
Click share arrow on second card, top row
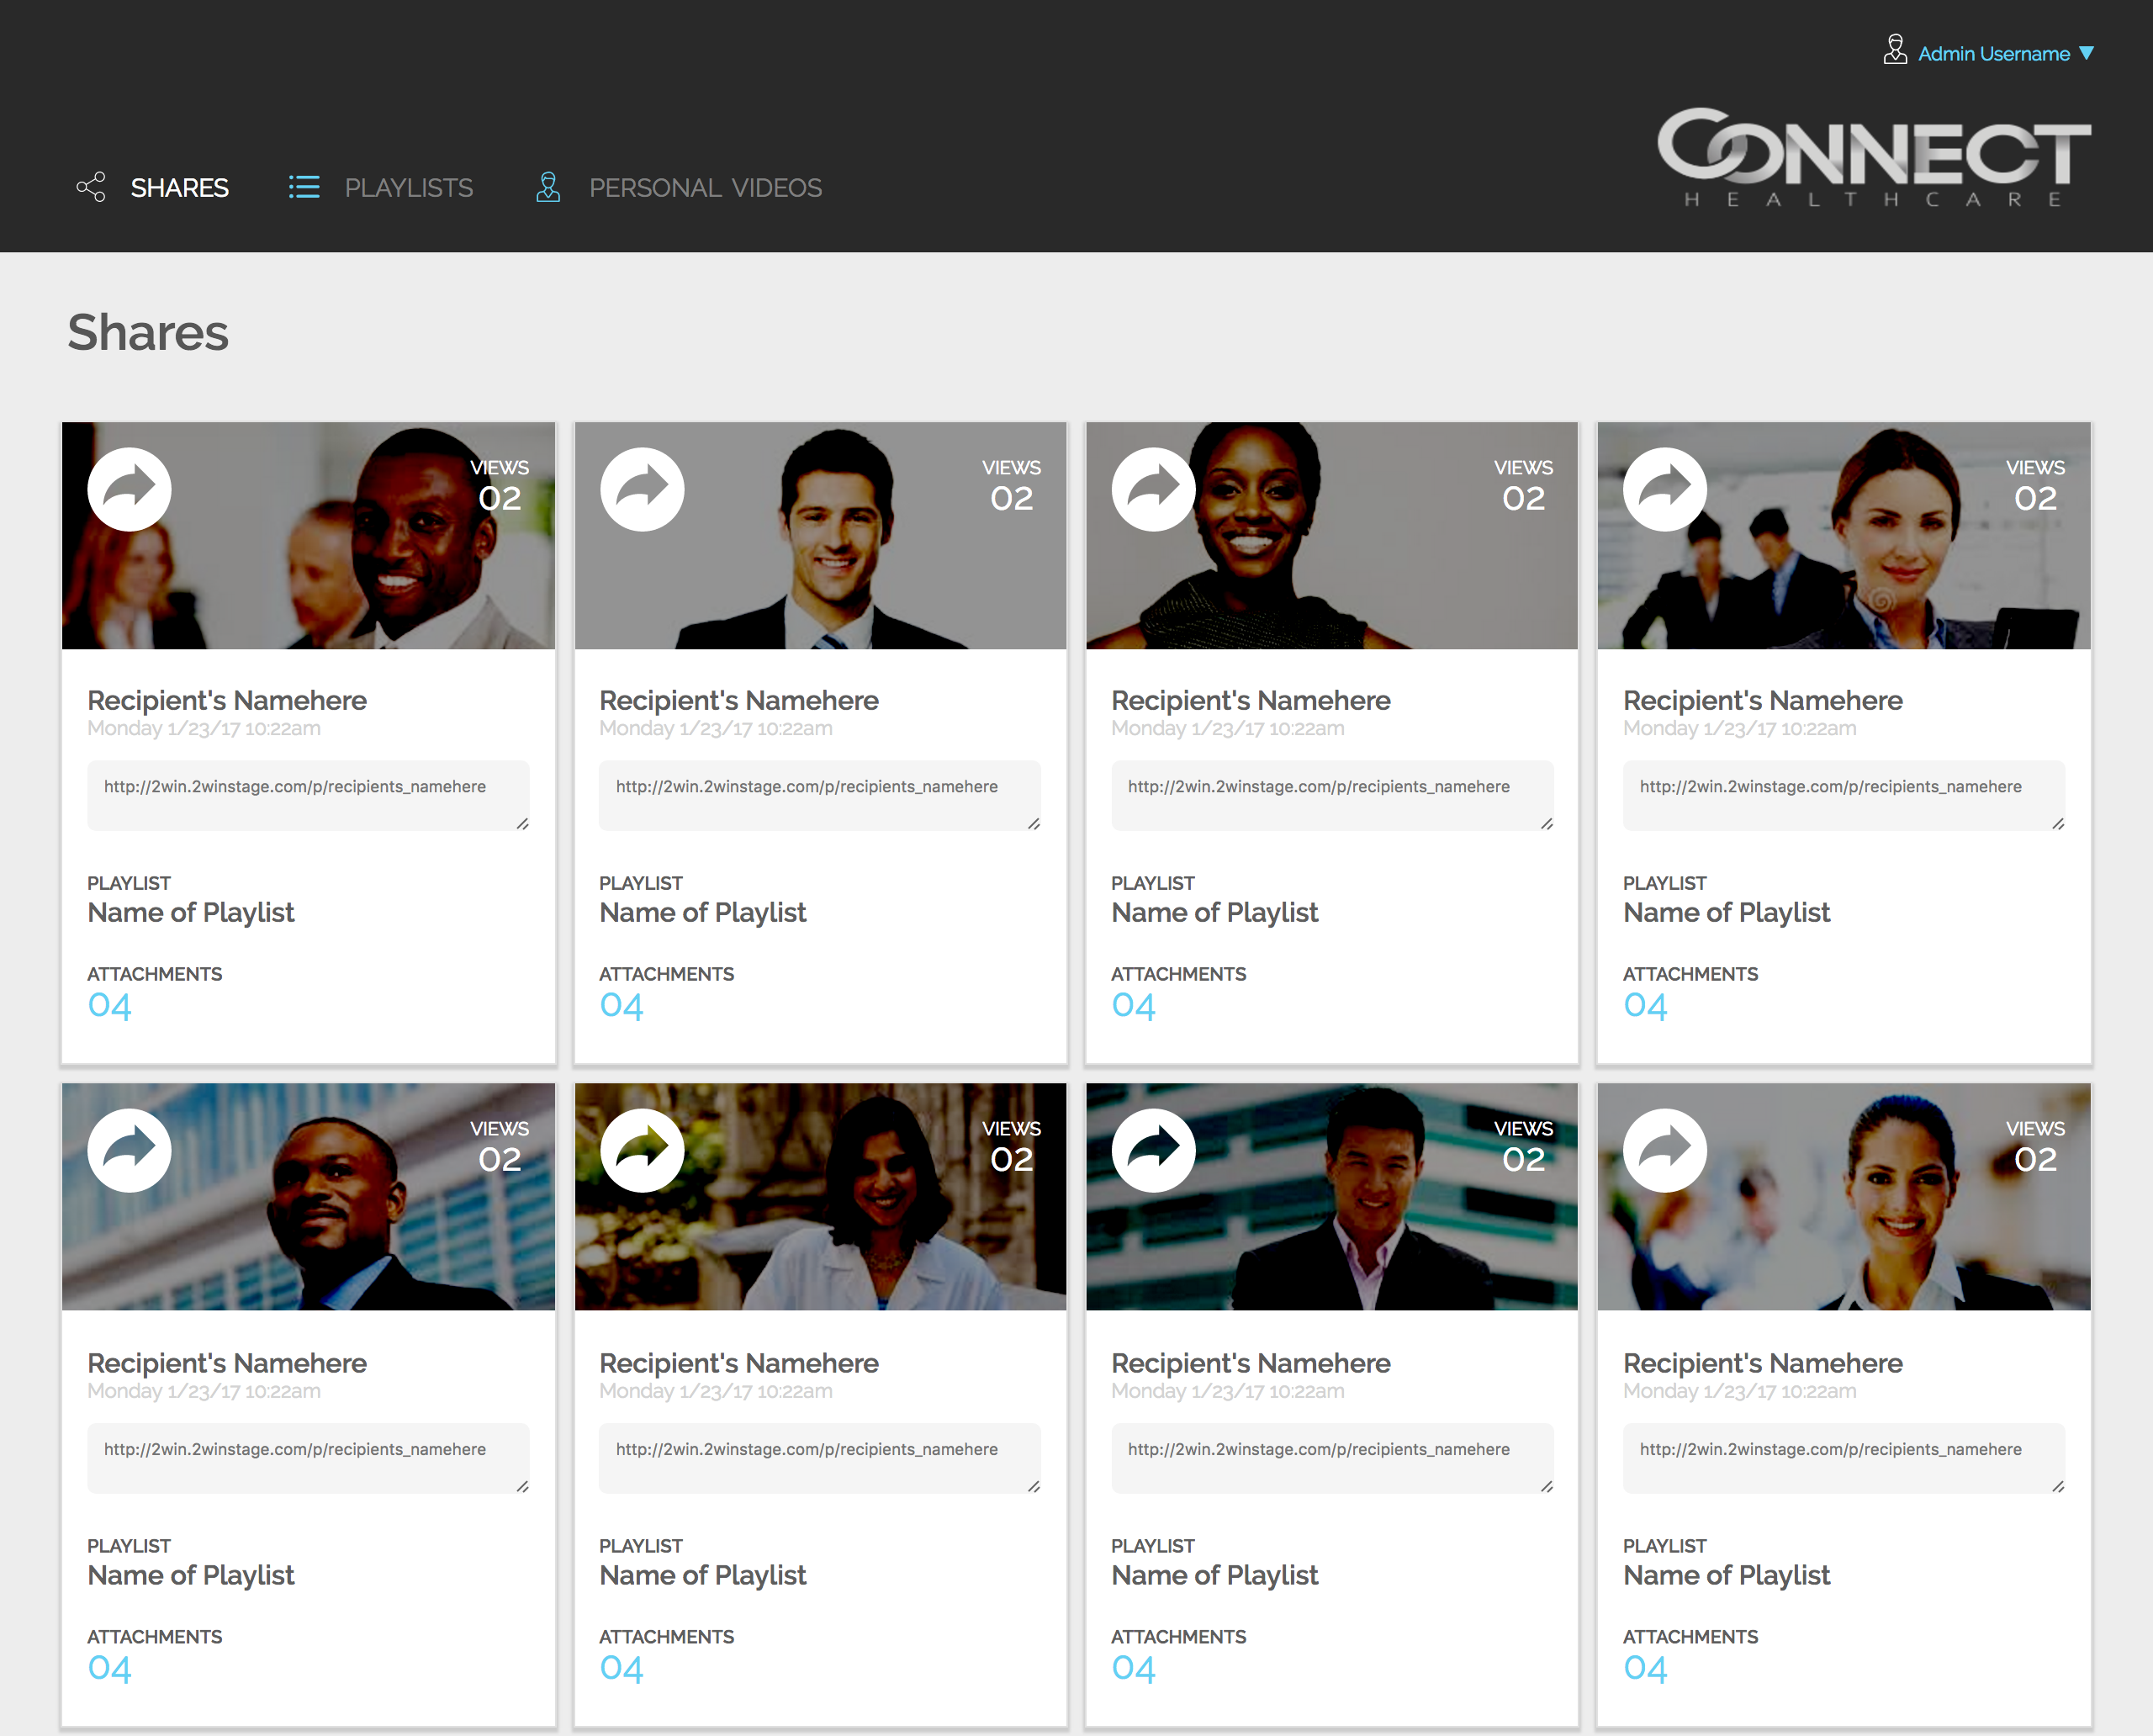click(641, 489)
